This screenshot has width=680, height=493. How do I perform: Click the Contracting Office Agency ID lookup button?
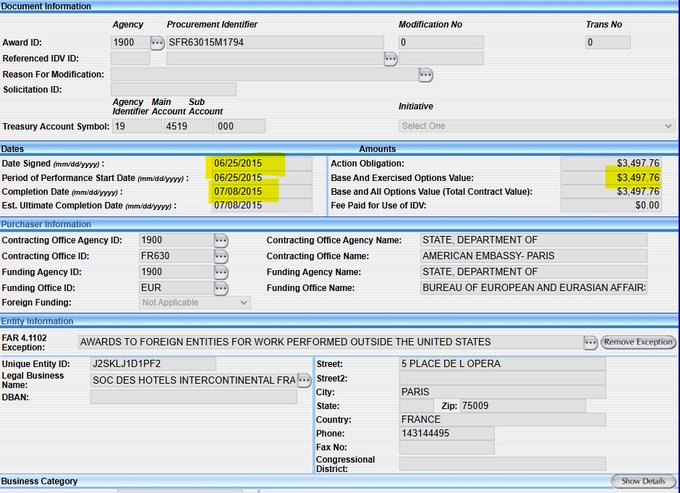(221, 241)
